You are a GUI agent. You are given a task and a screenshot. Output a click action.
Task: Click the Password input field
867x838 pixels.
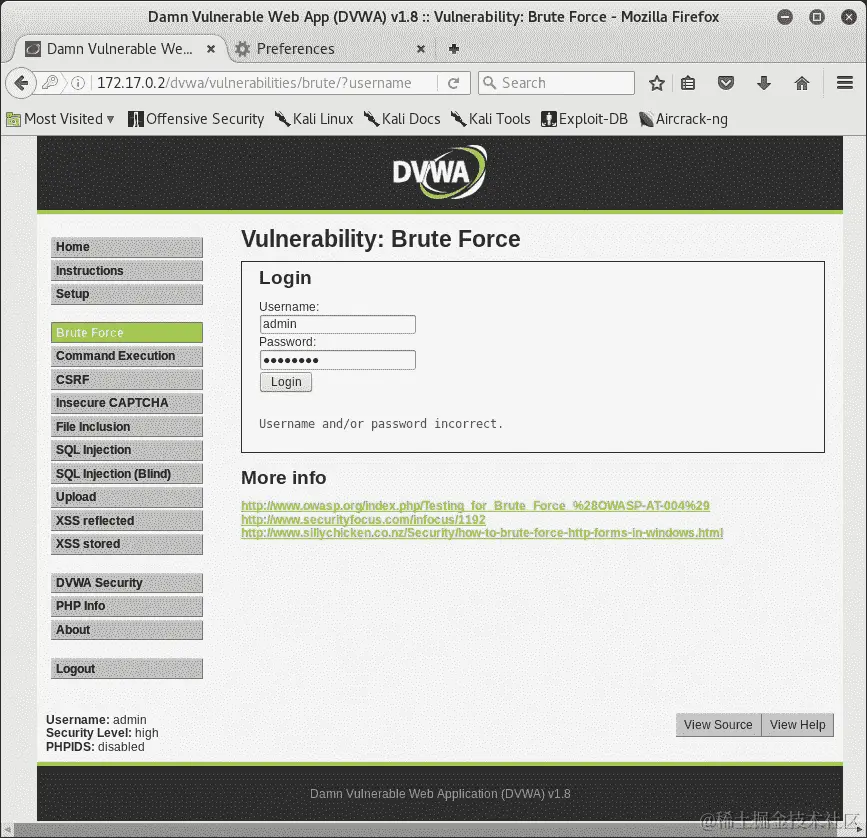coord(337,360)
